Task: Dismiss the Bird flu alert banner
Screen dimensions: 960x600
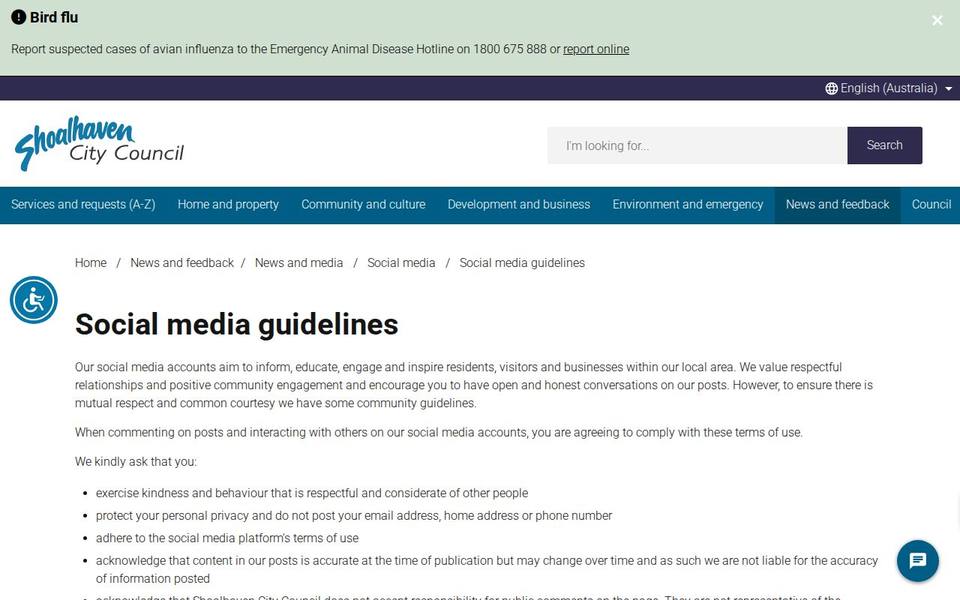Action: tap(937, 20)
